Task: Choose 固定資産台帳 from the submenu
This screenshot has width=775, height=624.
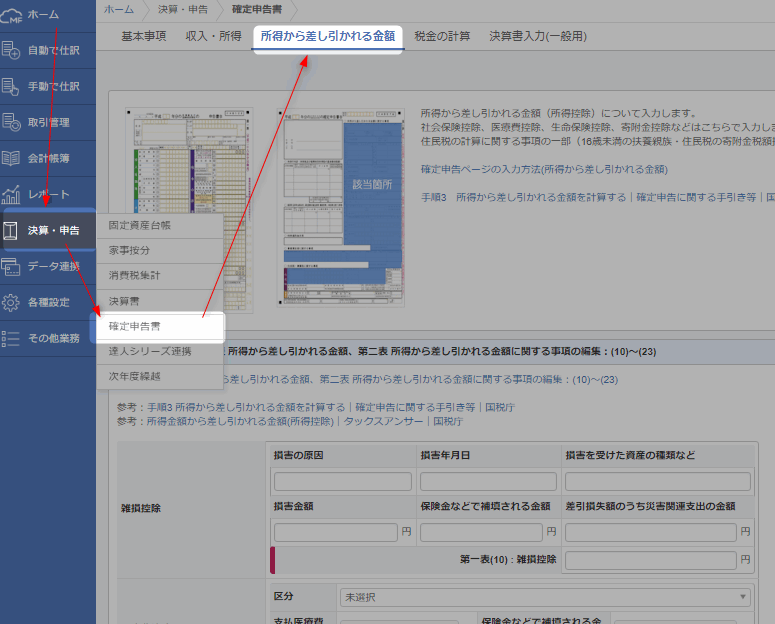Action: [139, 224]
